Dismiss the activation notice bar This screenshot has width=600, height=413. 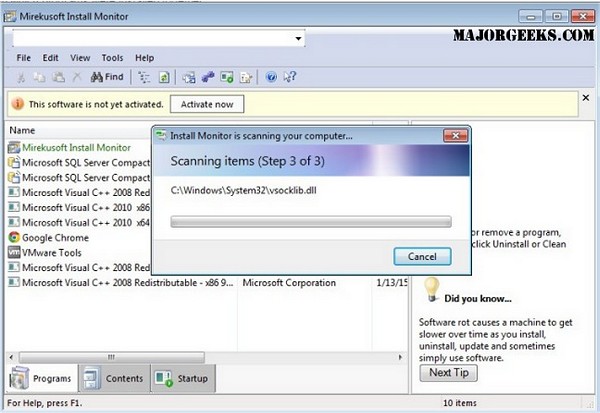[x=585, y=98]
